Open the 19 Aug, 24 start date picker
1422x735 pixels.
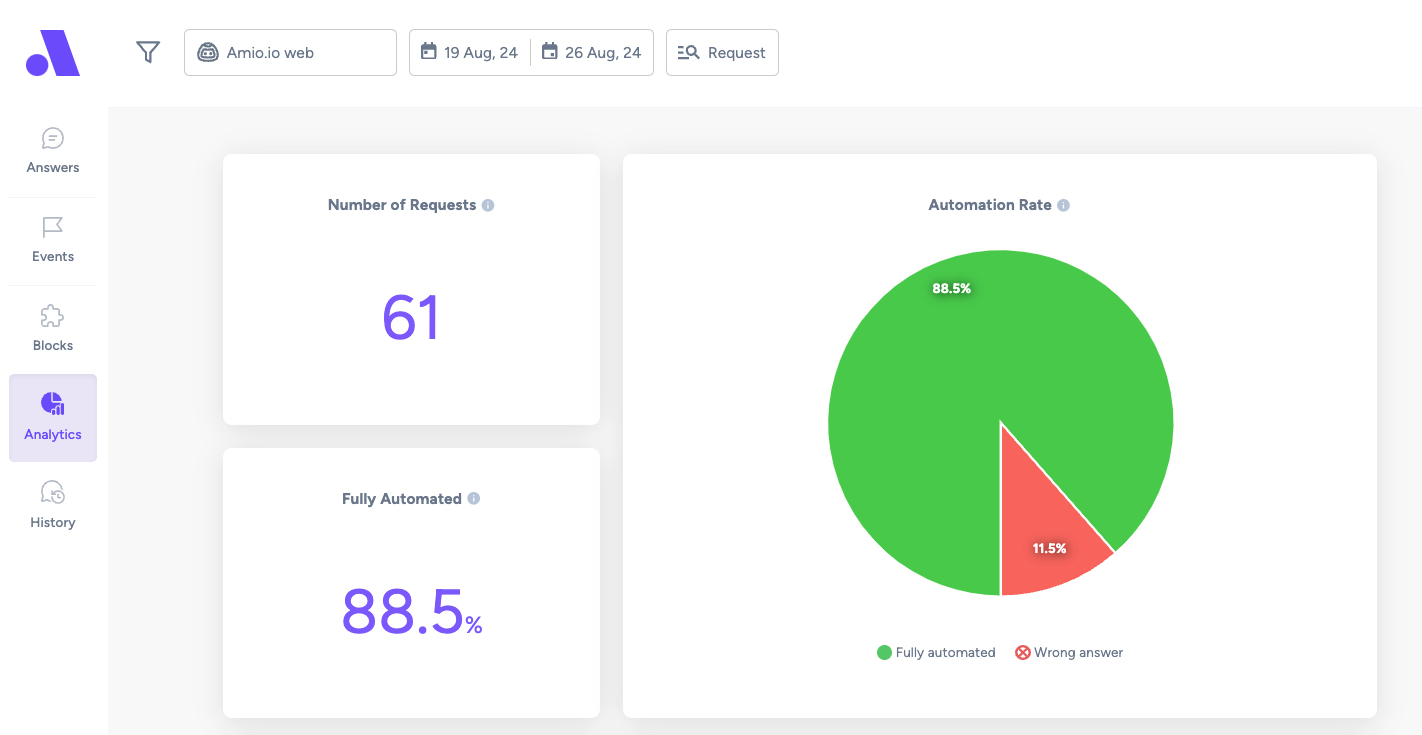pyautogui.click(x=469, y=52)
